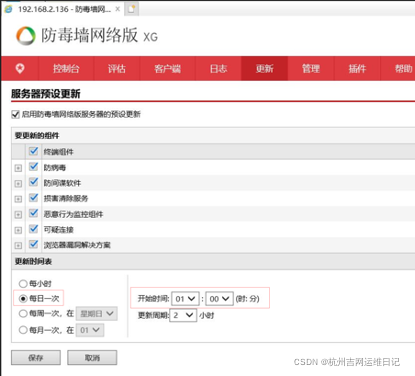Open the 控制台 menu
The width and height of the screenshot is (415, 376).
point(66,69)
